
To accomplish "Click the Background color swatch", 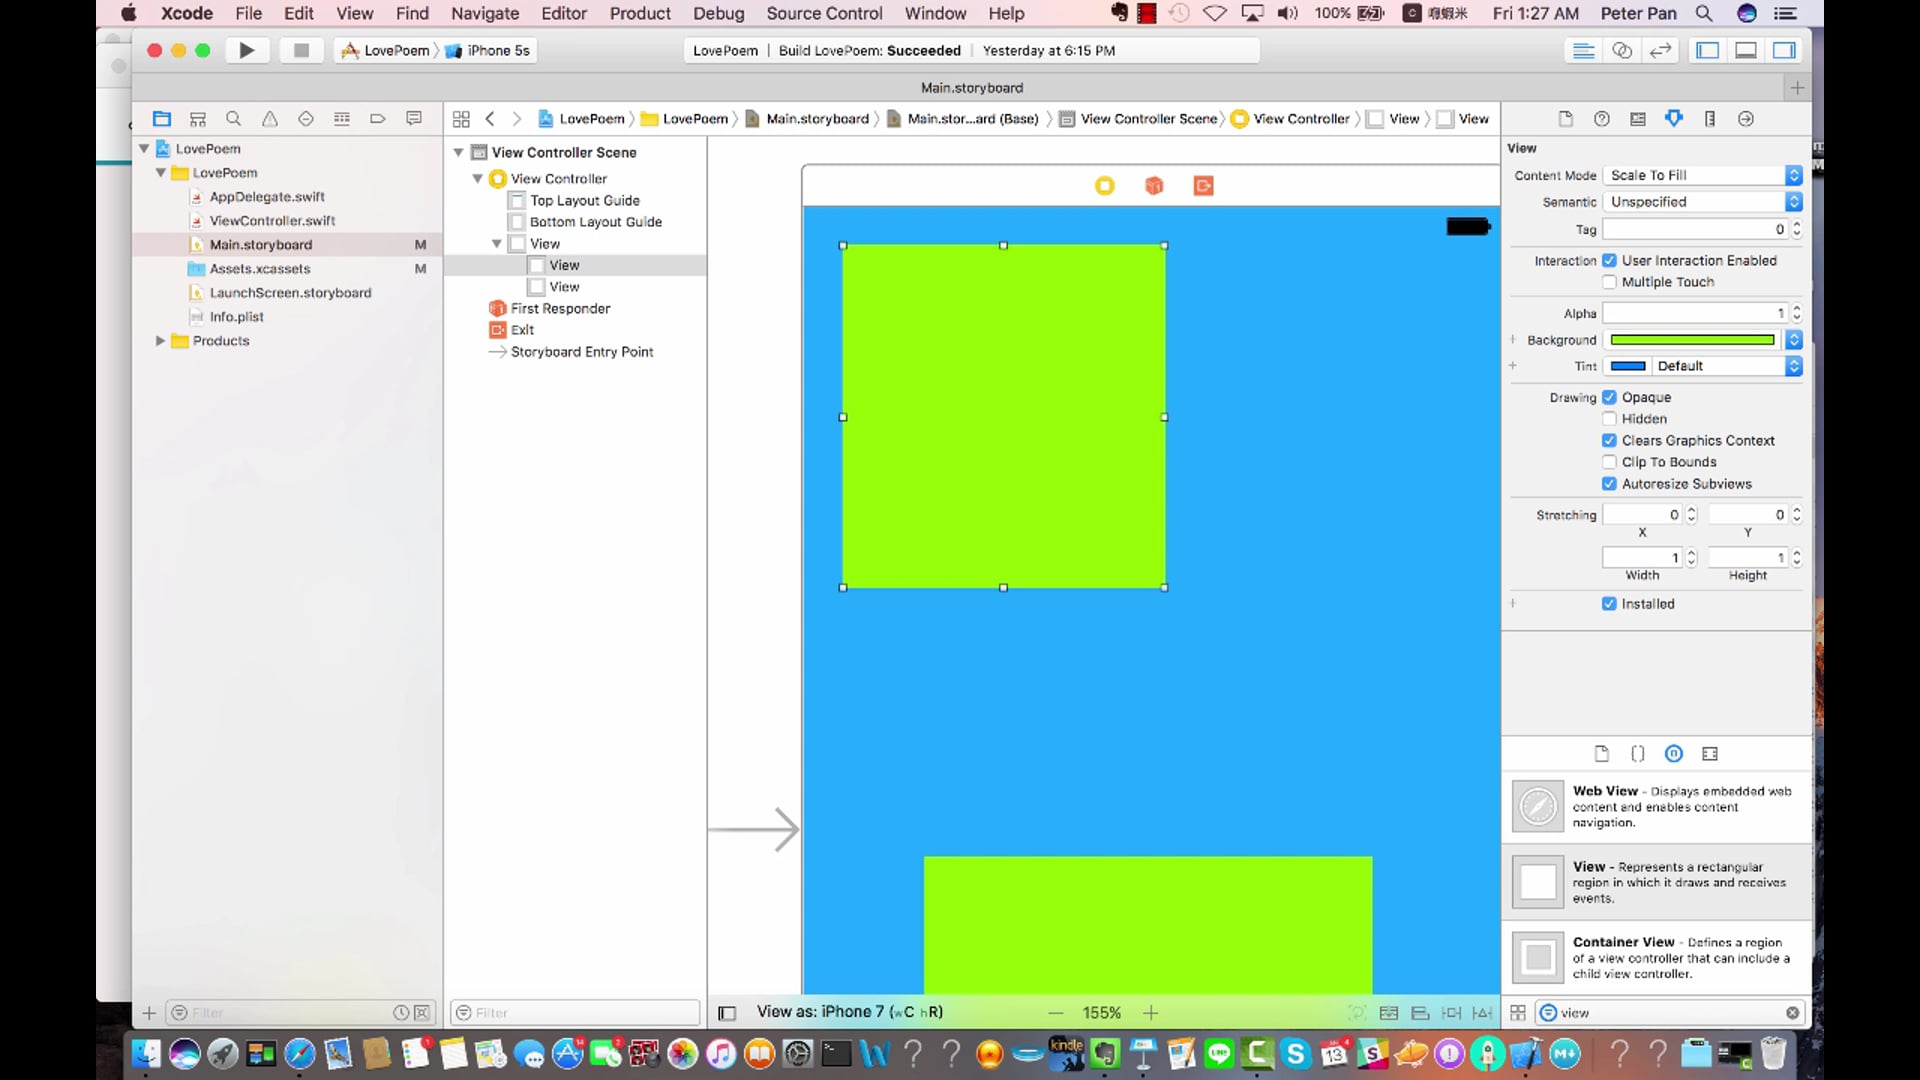I will [1692, 340].
